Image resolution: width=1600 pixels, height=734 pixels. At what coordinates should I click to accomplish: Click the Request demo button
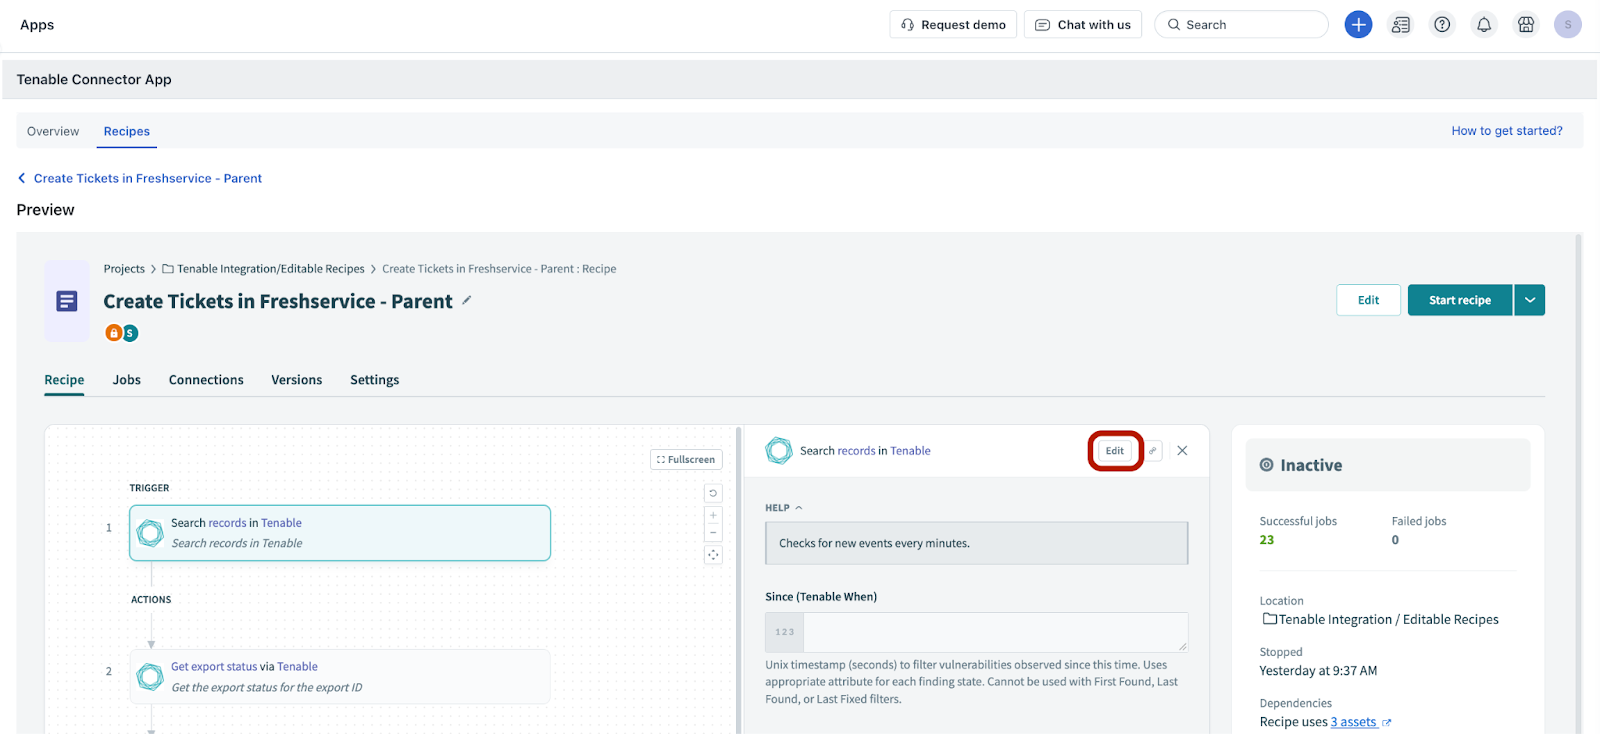953,25
